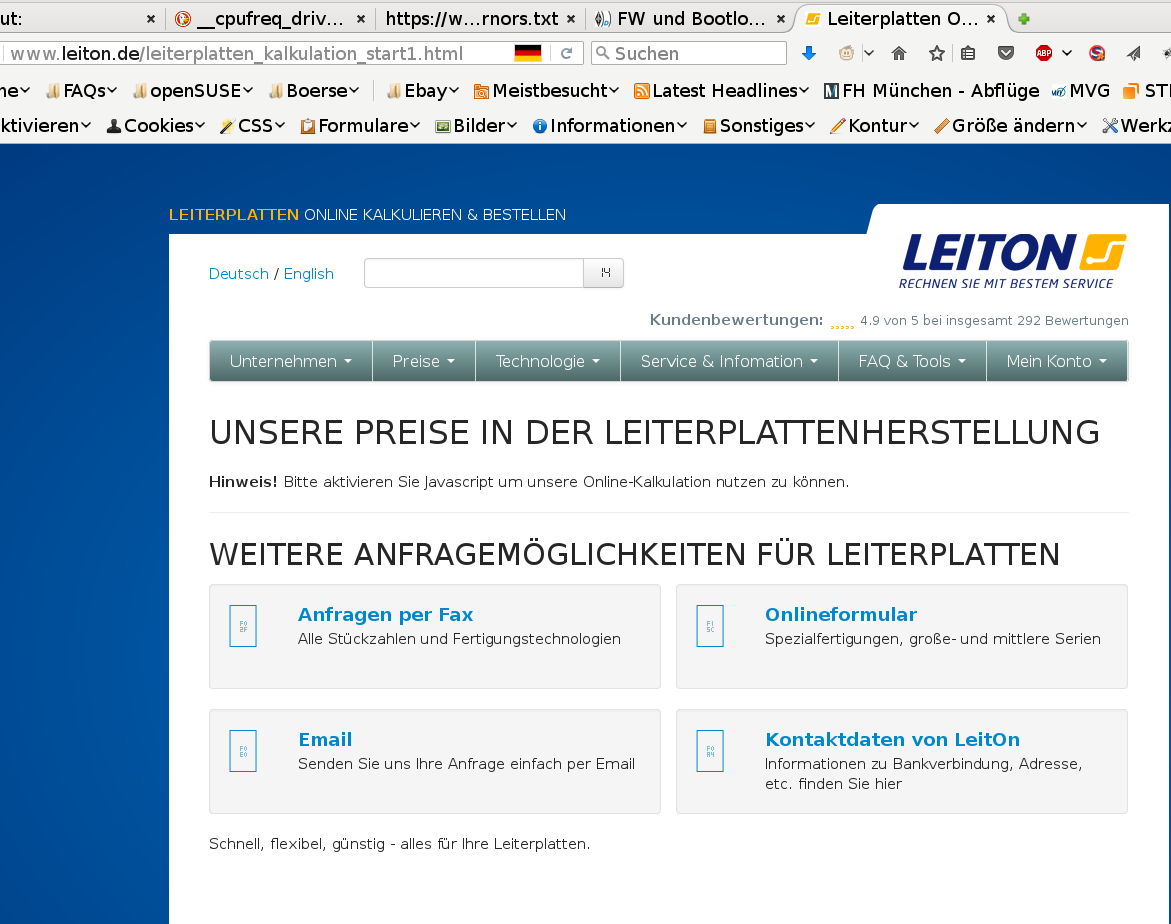Open a new tab with the plus icon
This screenshot has width=1171, height=924.
click(1024, 19)
